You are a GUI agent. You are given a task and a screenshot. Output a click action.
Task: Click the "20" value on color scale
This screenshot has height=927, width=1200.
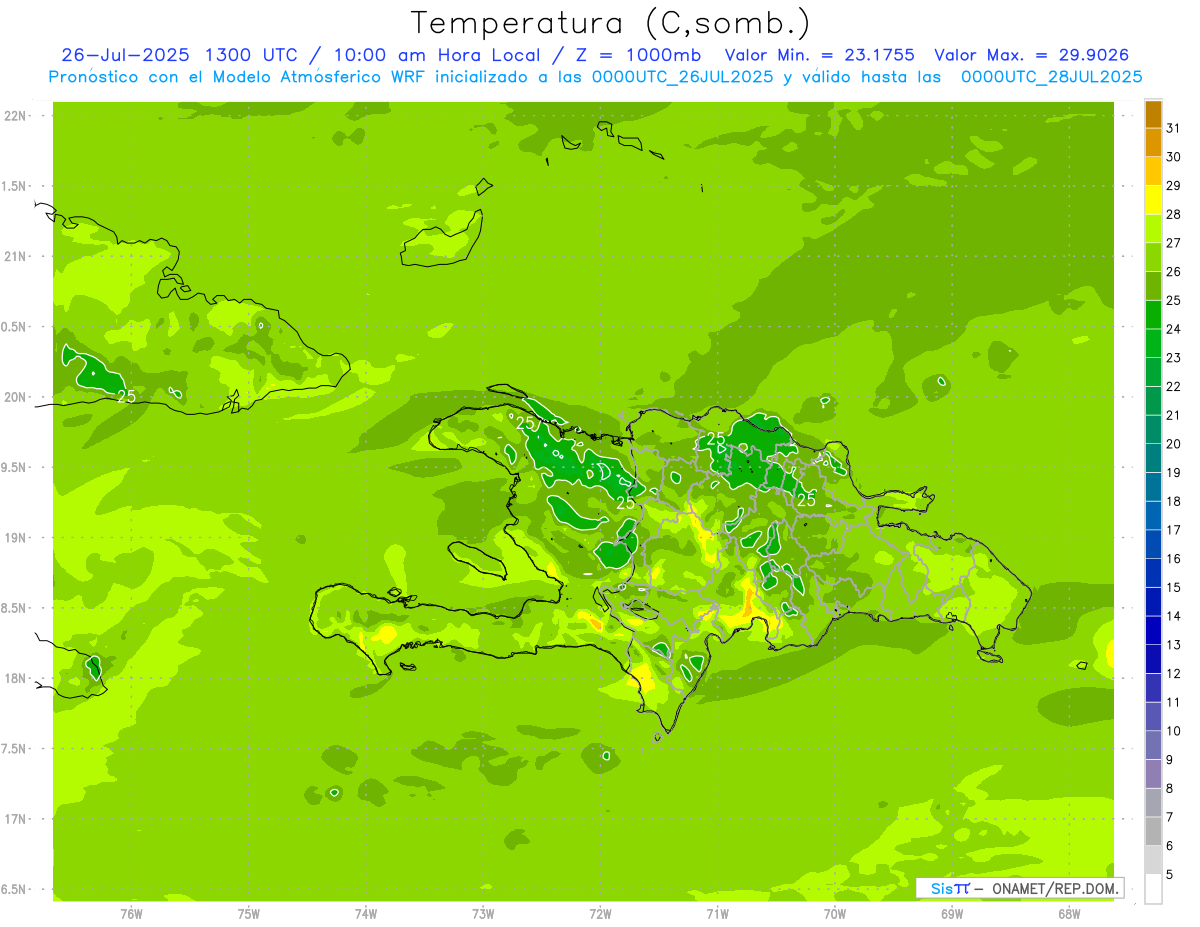(1173, 444)
